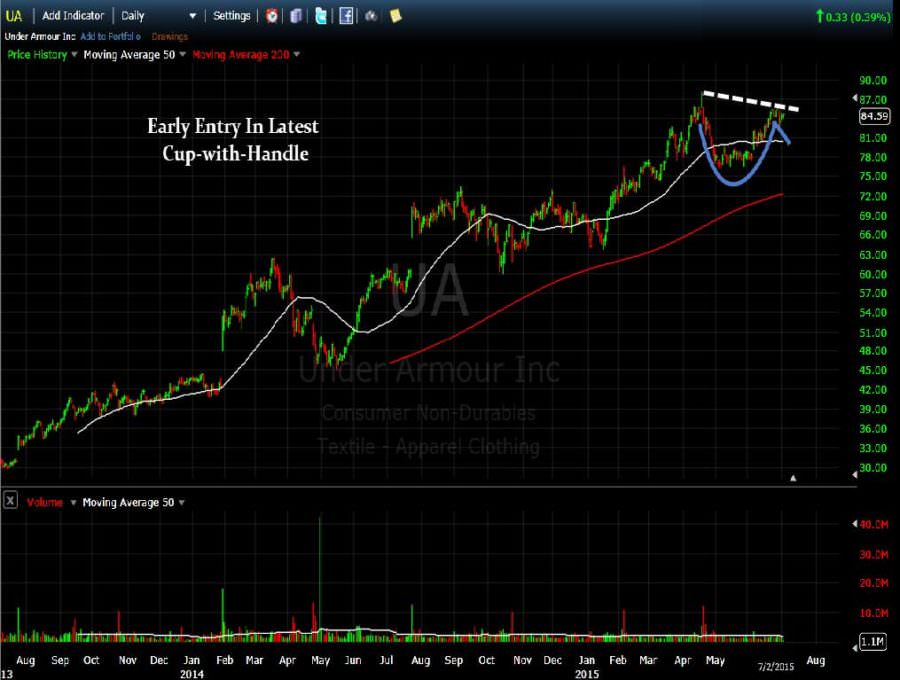Expand the Moving Average 50 price dropdown
This screenshot has height=680, width=900.
coord(183,54)
